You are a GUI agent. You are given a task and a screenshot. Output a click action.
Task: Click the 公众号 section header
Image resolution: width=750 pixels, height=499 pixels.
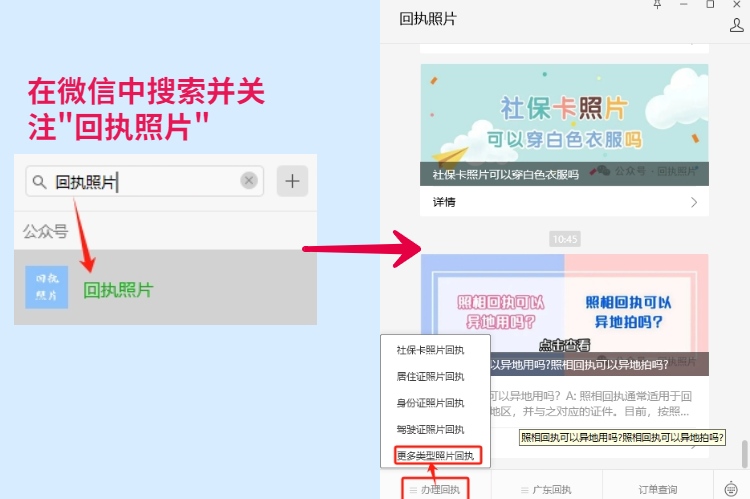tap(45, 232)
